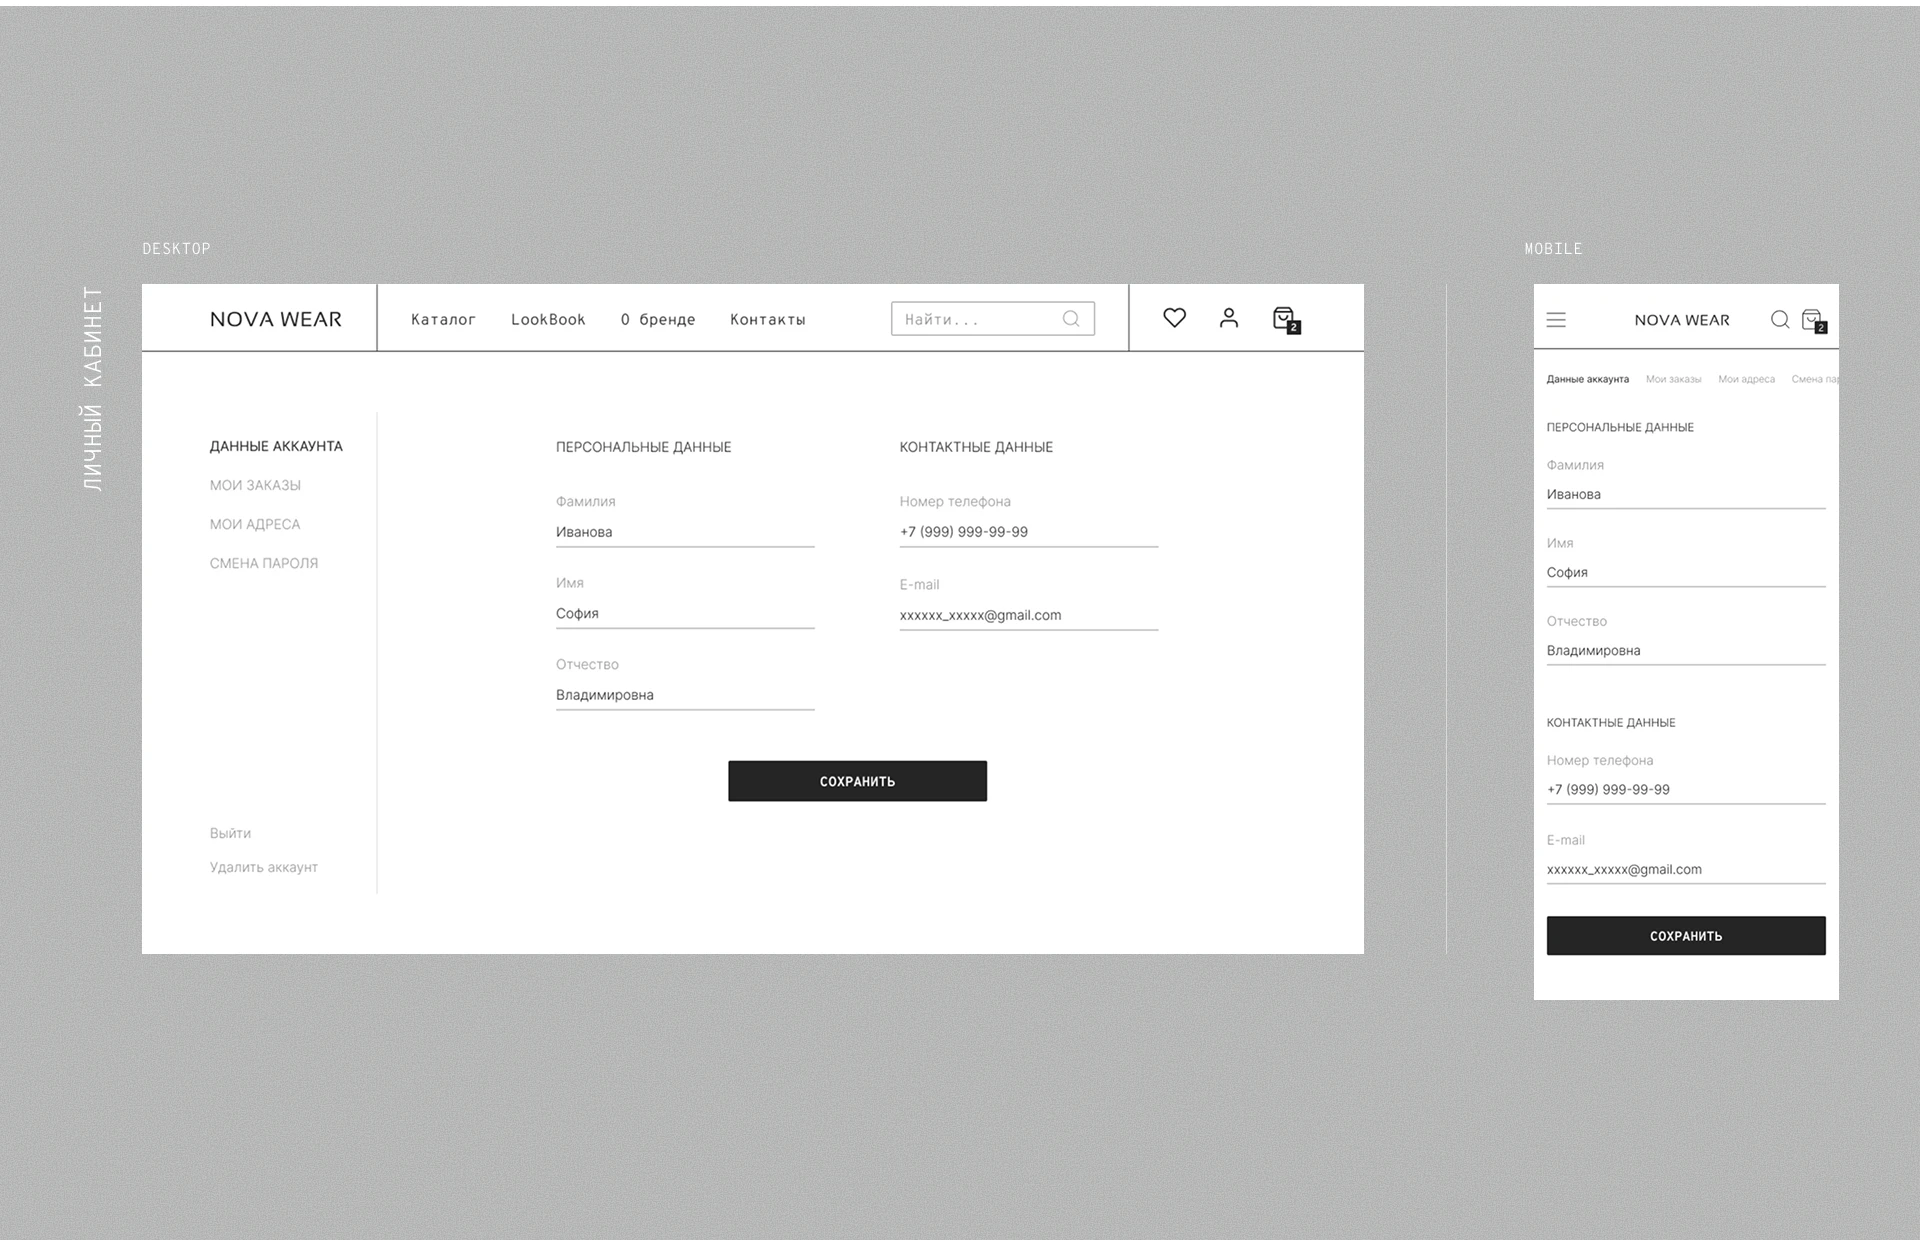Switch to СМЕНА ПАРОЛЯ in the sidebar
This screenshot has height=1240, width=1920.
[264, 563]
